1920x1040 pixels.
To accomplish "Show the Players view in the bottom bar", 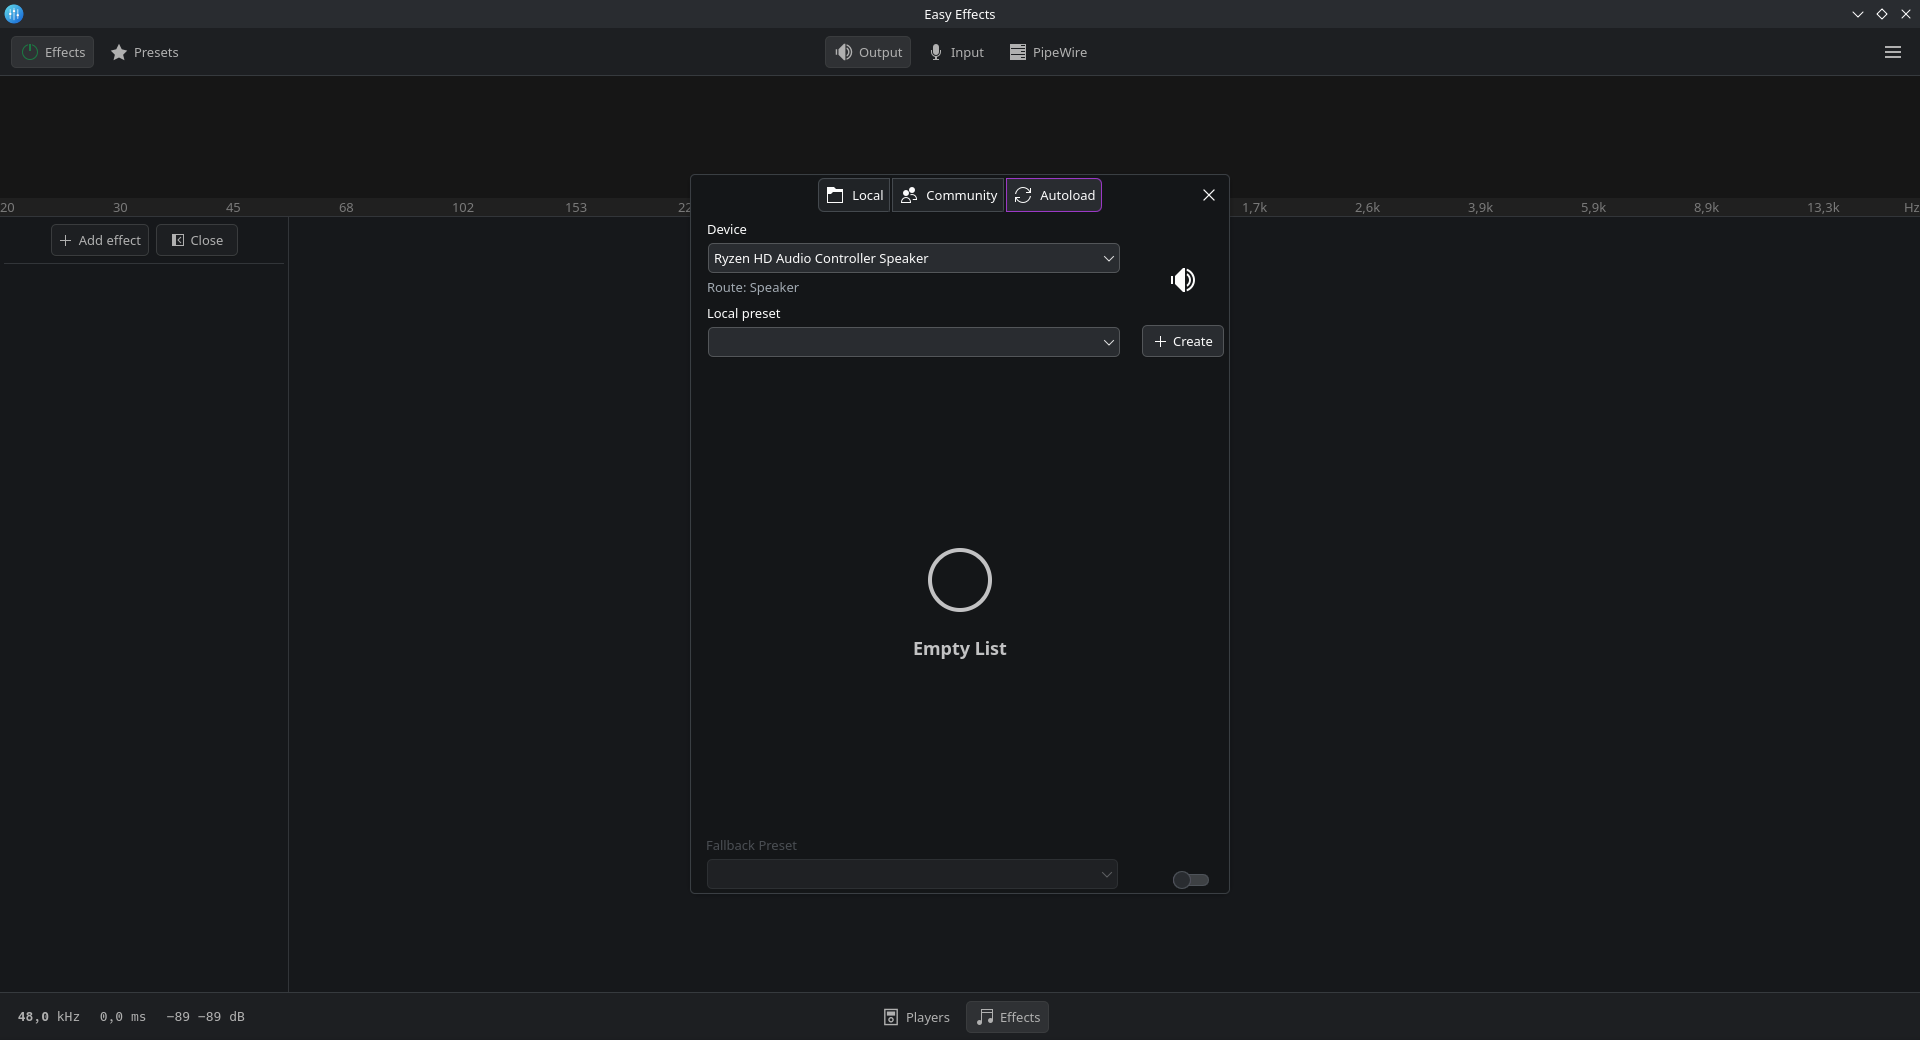I will tap(916, 1017).
